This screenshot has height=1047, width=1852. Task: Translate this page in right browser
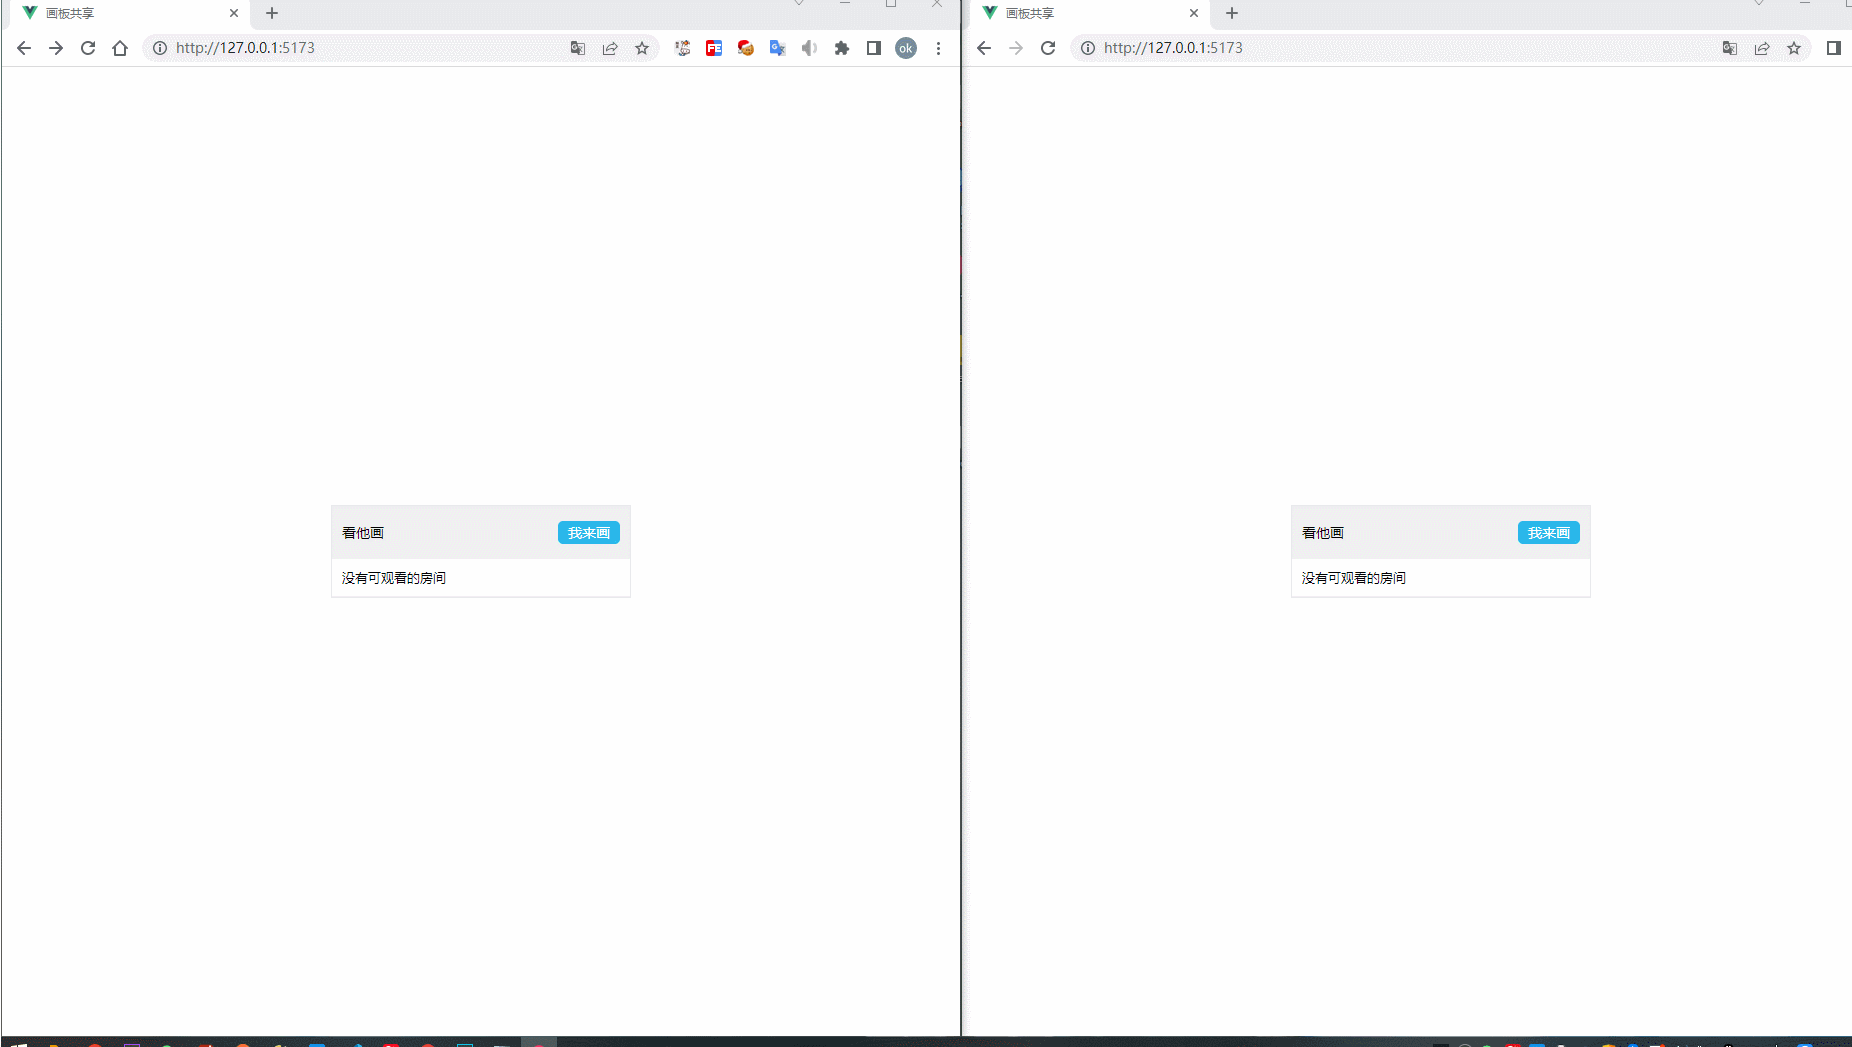1730,48
